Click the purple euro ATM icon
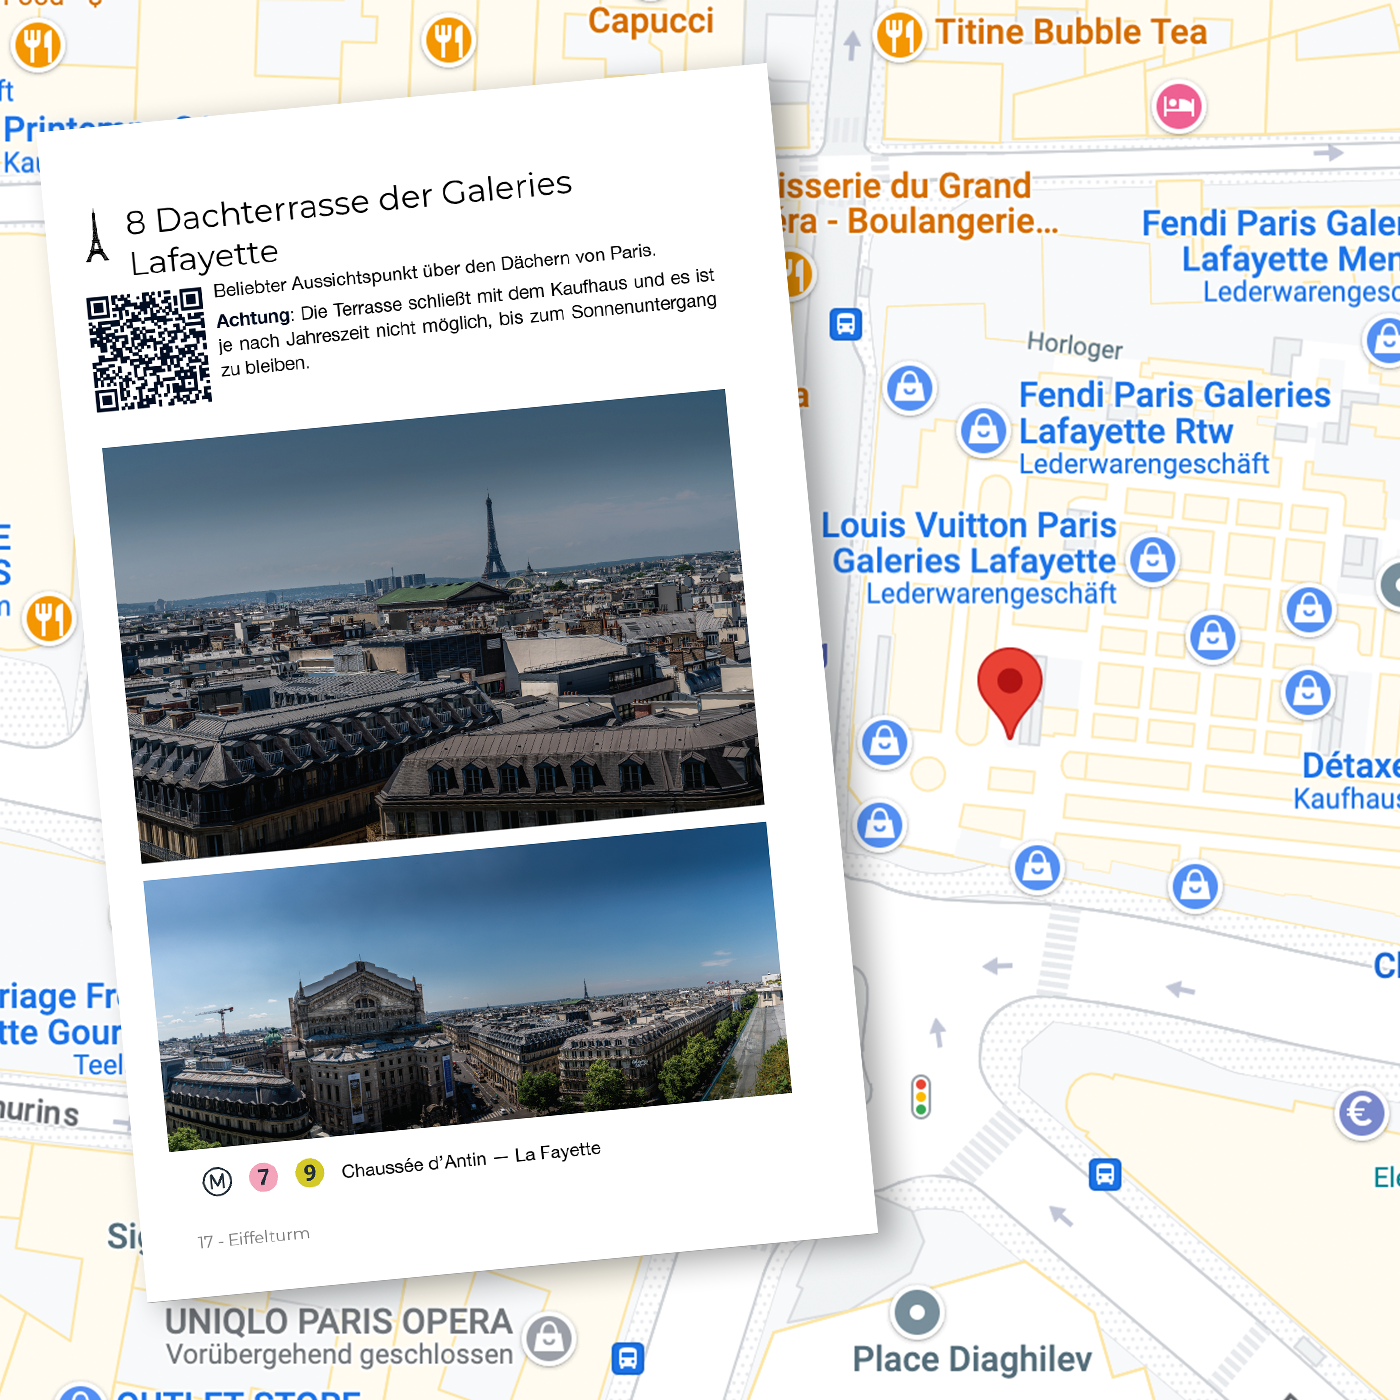This screenshot has width=1400, height=1400. point(1361,1112)
